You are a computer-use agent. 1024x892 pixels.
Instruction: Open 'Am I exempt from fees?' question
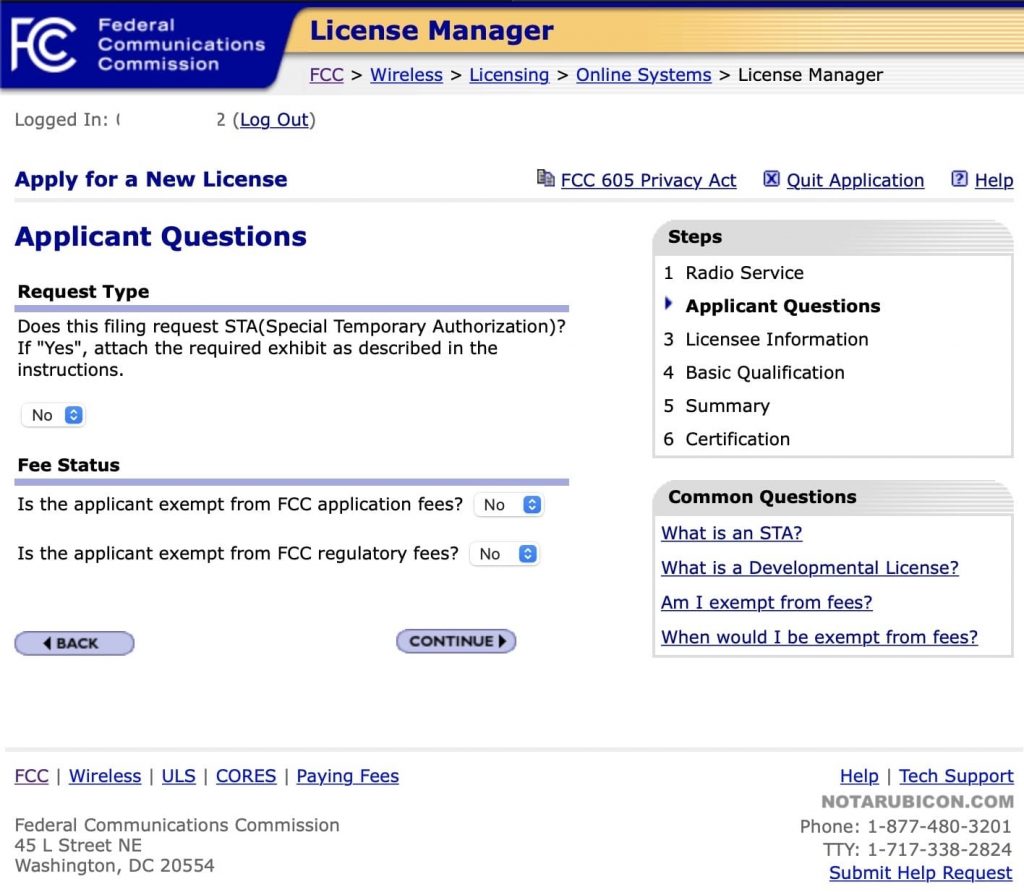pos(767,603)
